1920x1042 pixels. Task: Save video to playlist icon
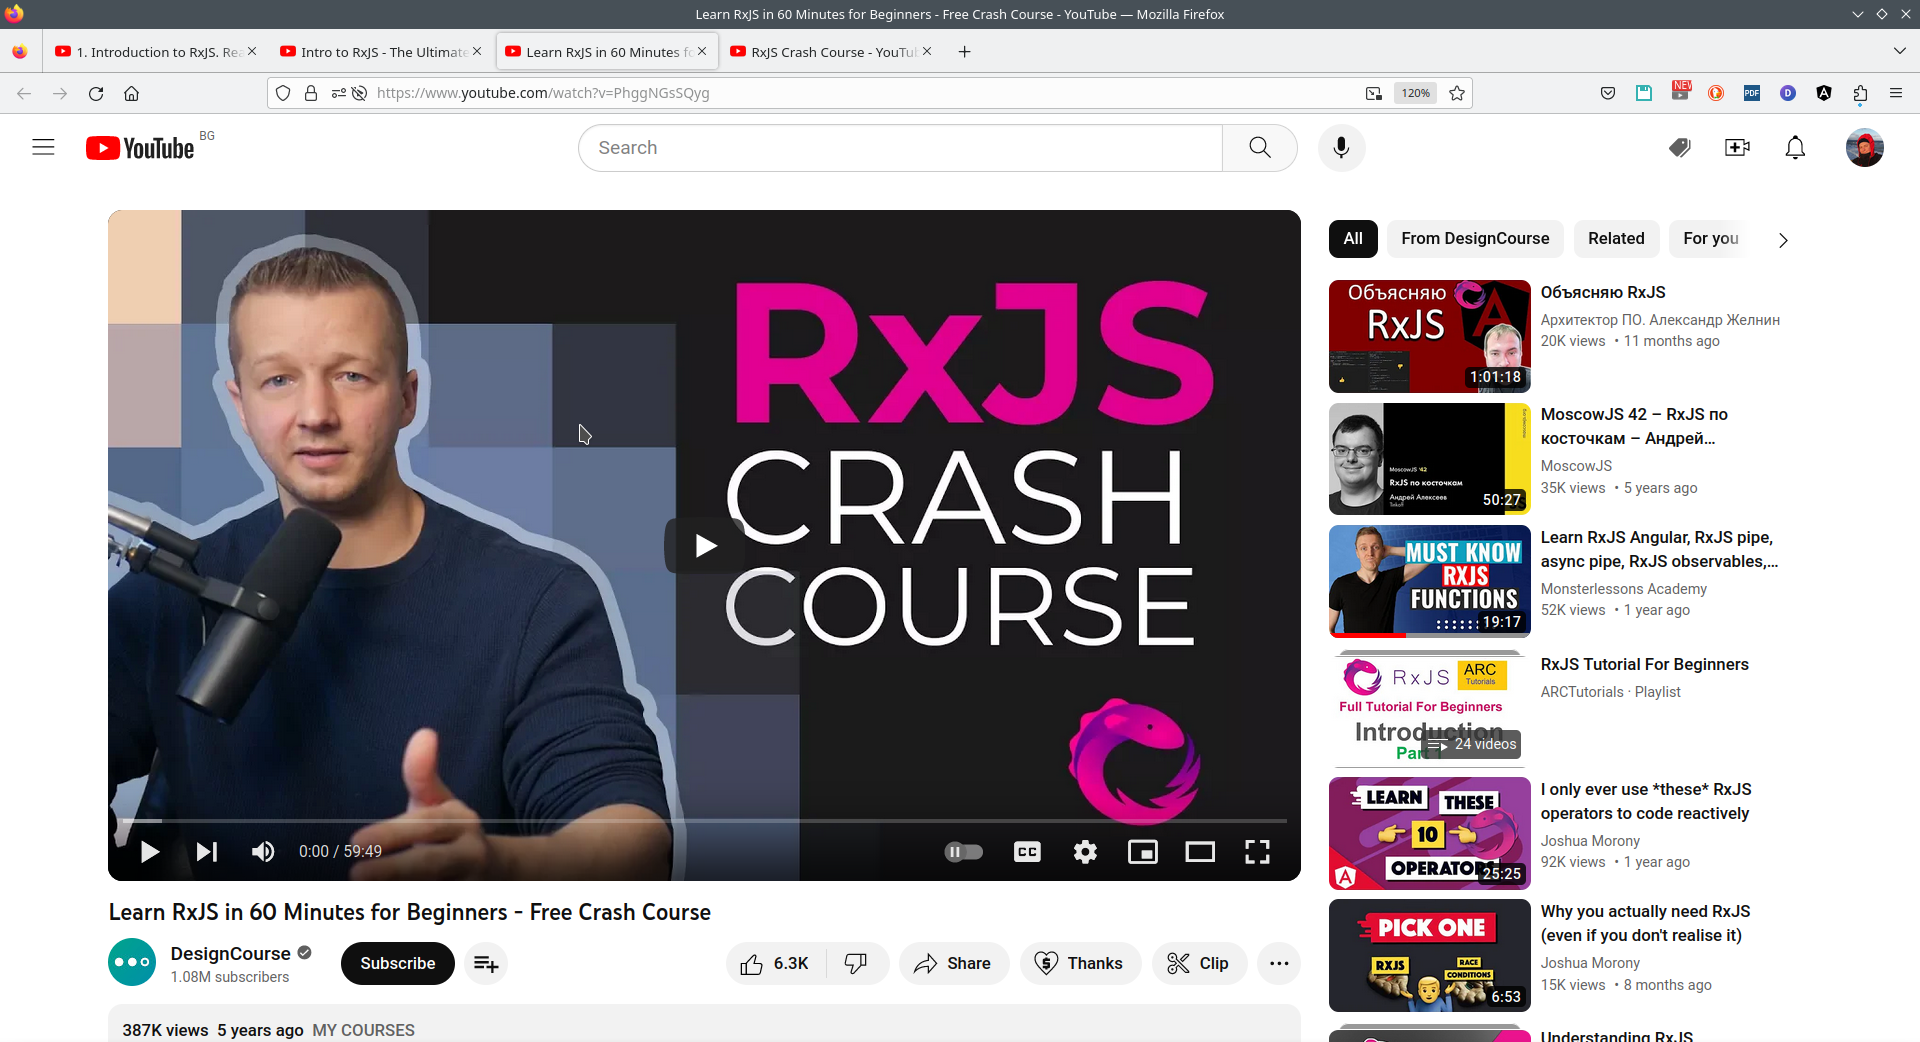486,963
